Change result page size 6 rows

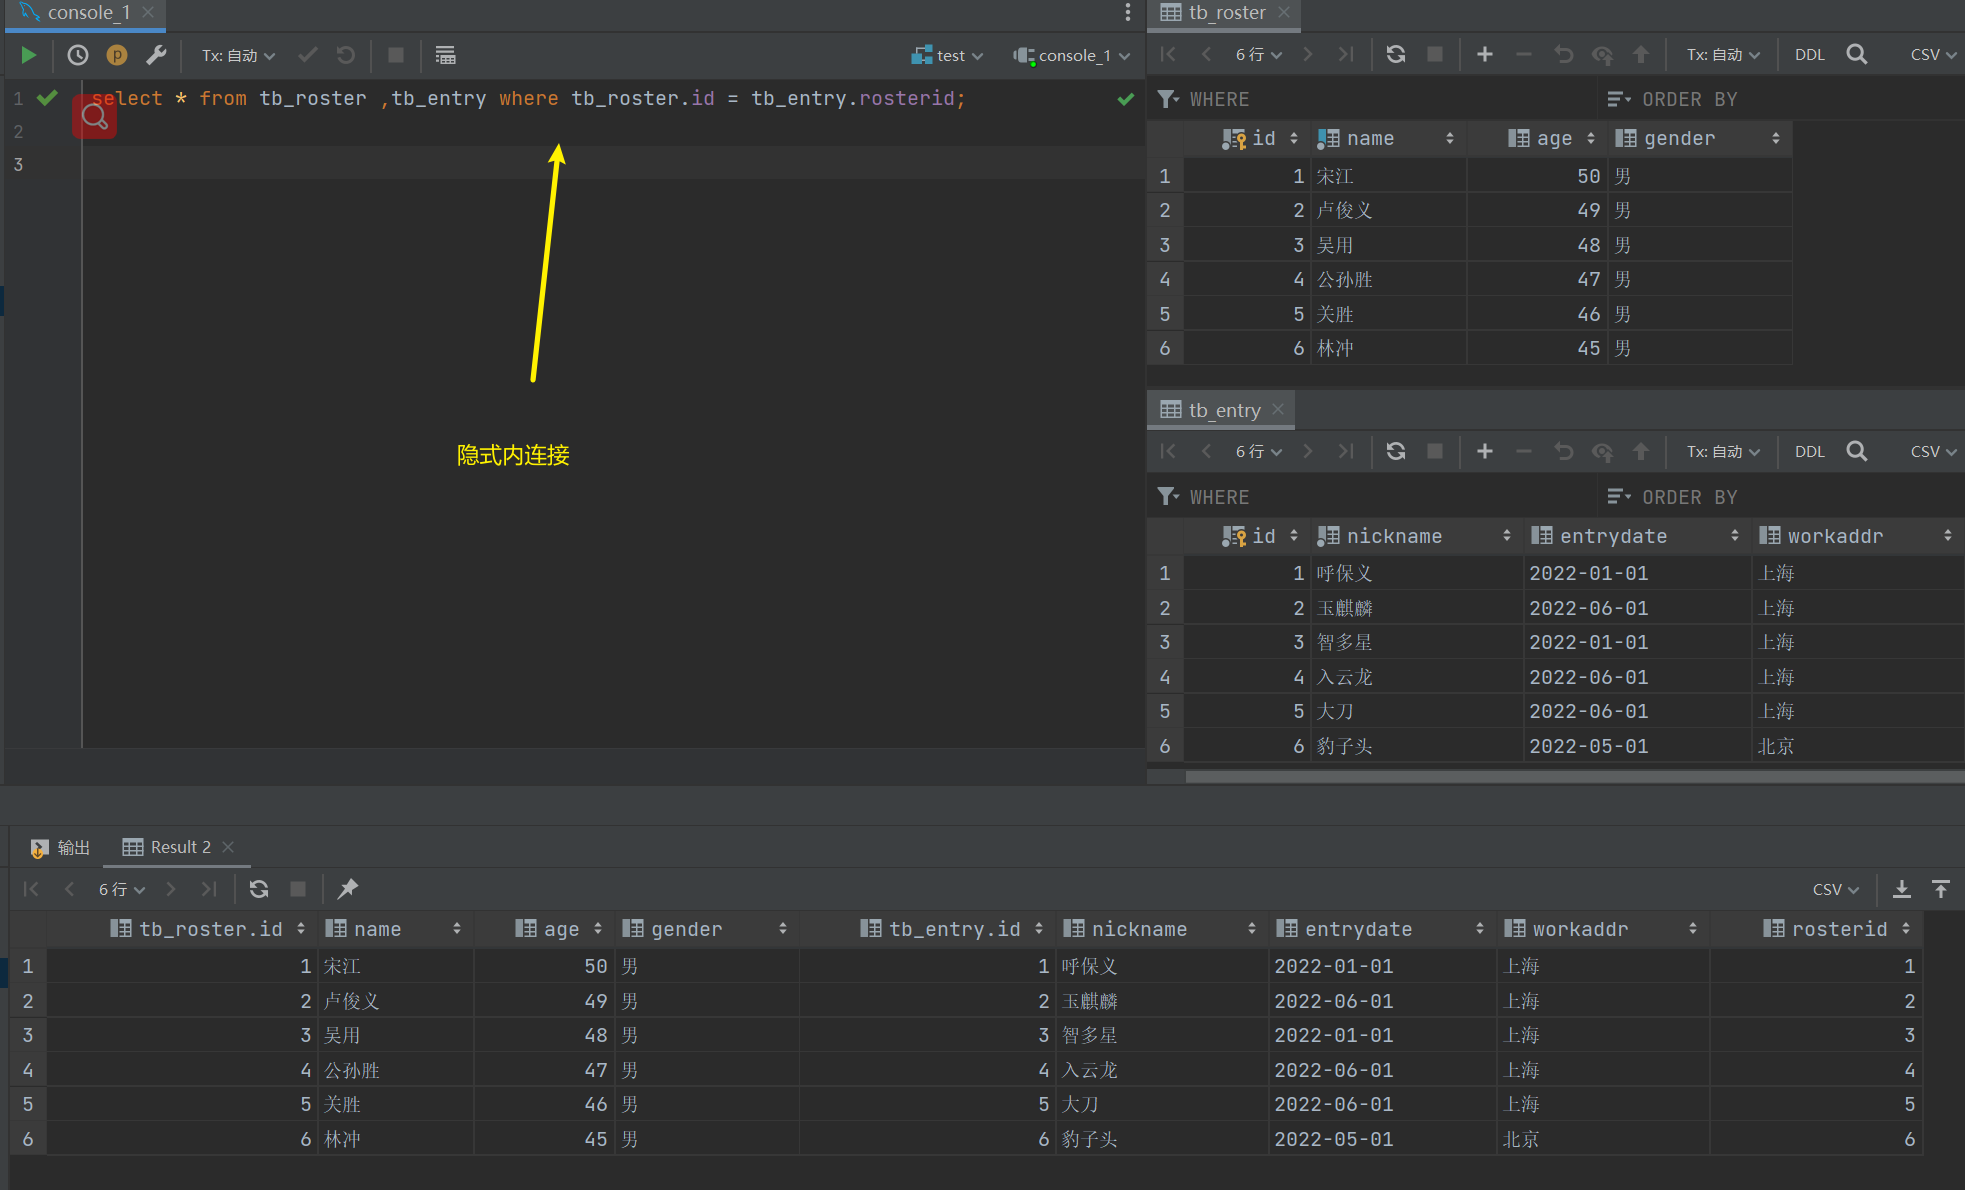tap(121, 889)
